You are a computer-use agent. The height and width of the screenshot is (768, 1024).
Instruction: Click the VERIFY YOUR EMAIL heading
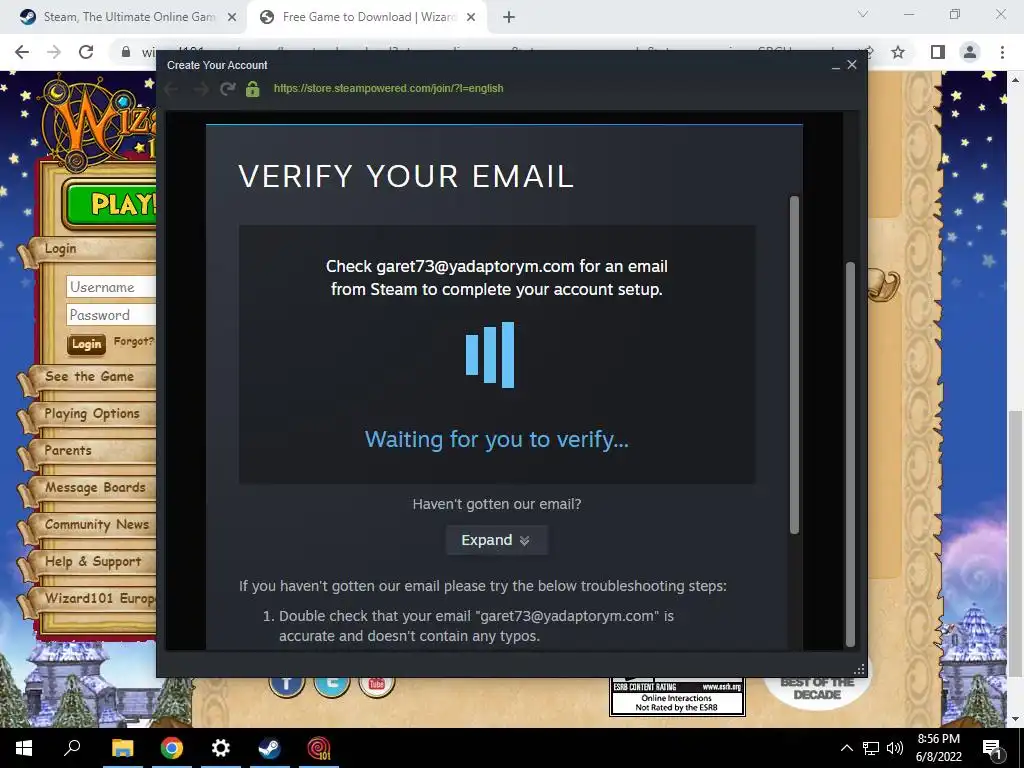tap(406, 176)
